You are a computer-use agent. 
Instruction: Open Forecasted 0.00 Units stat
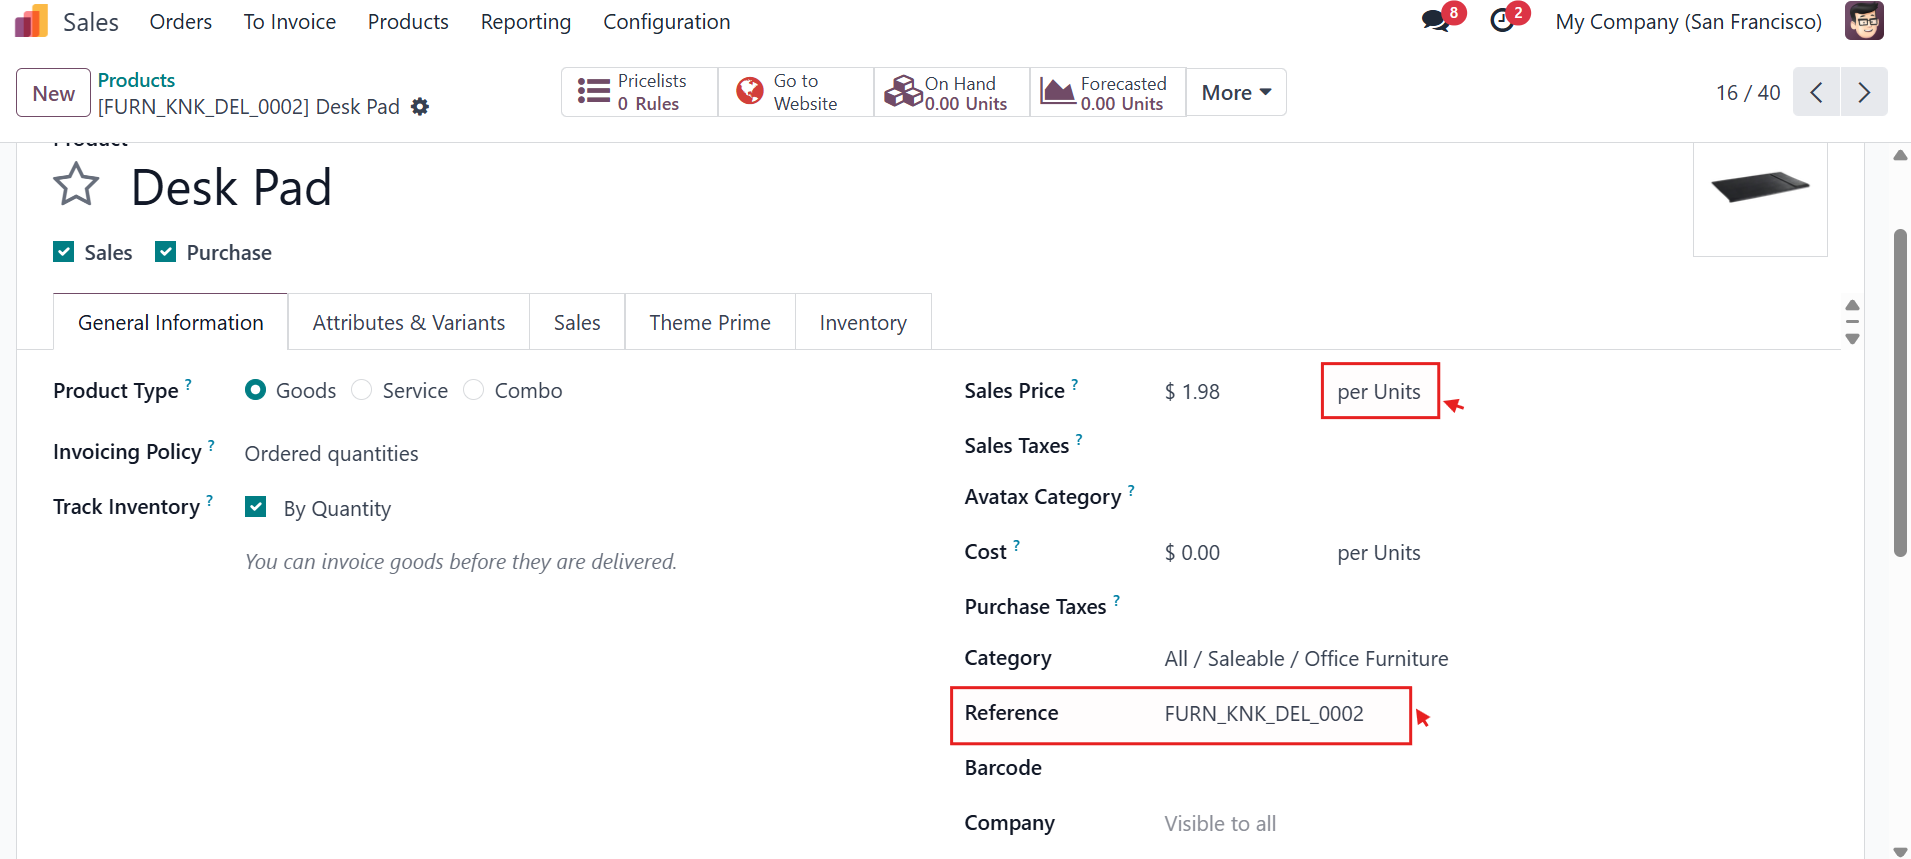point(1107,92)
